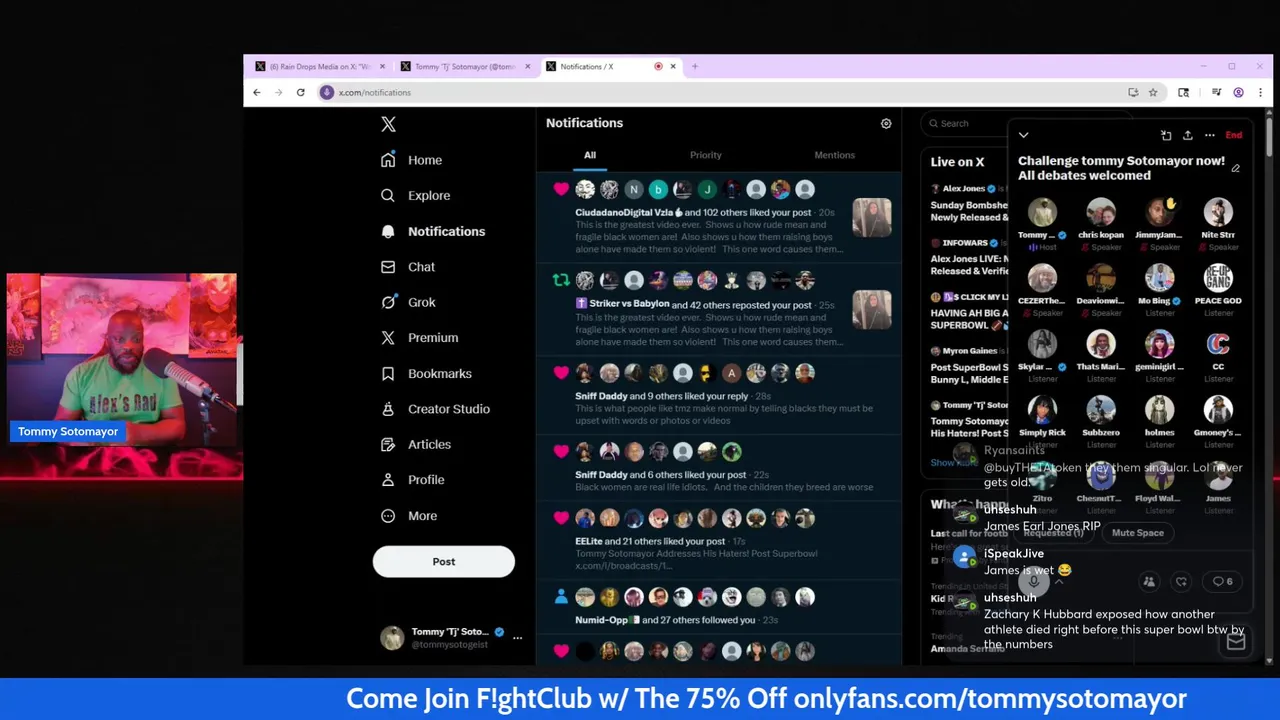Screen dimensions: 1280x720
Task: Click the install app icon in address bar
Action: pyautogui.click(x=1133, y=92)
